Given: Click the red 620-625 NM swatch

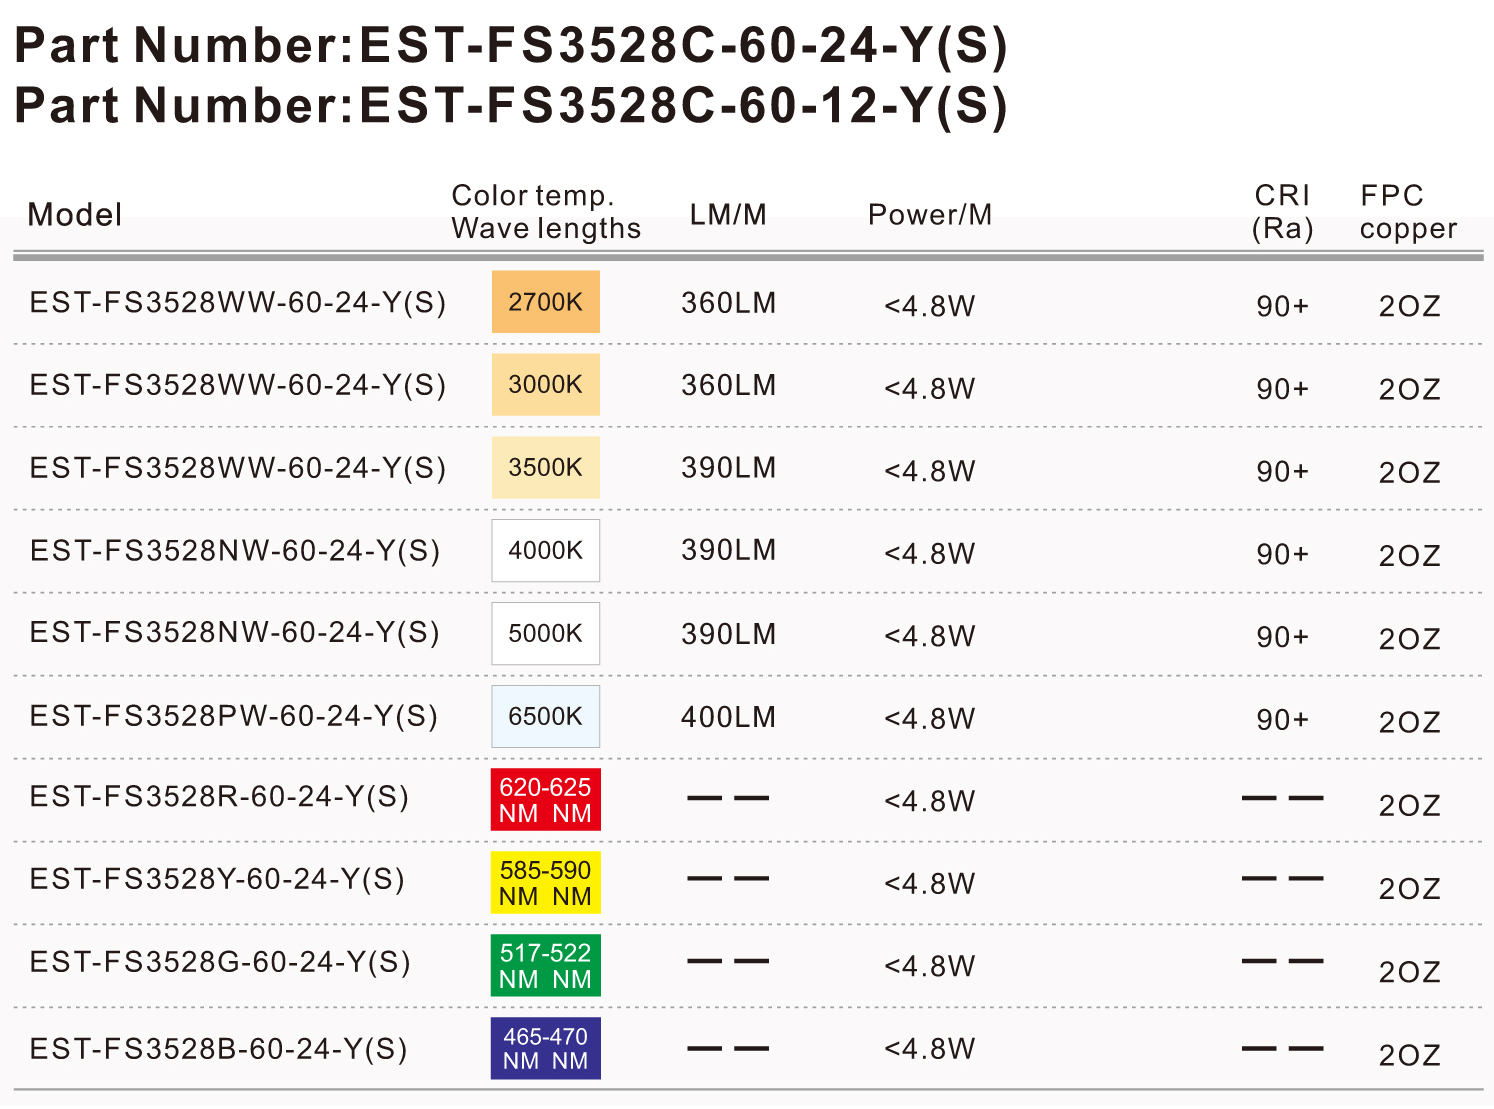Looking at the screenshot, I should coord(545,799).
